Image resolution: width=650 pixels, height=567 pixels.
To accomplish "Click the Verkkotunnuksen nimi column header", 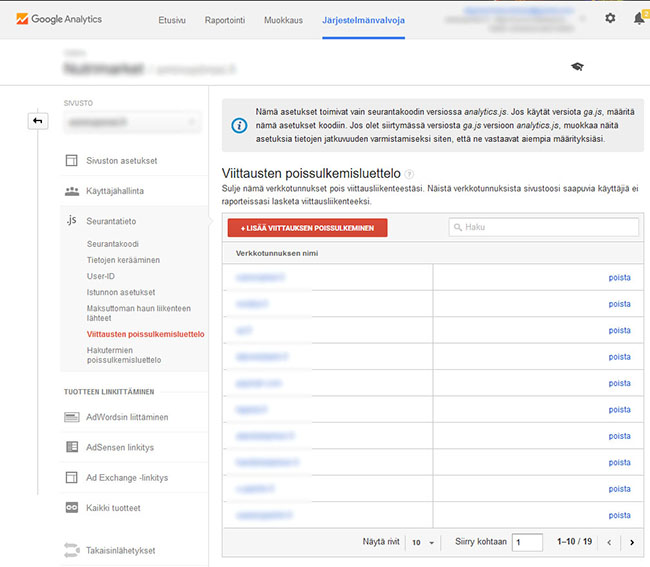I will click(277, 253).
